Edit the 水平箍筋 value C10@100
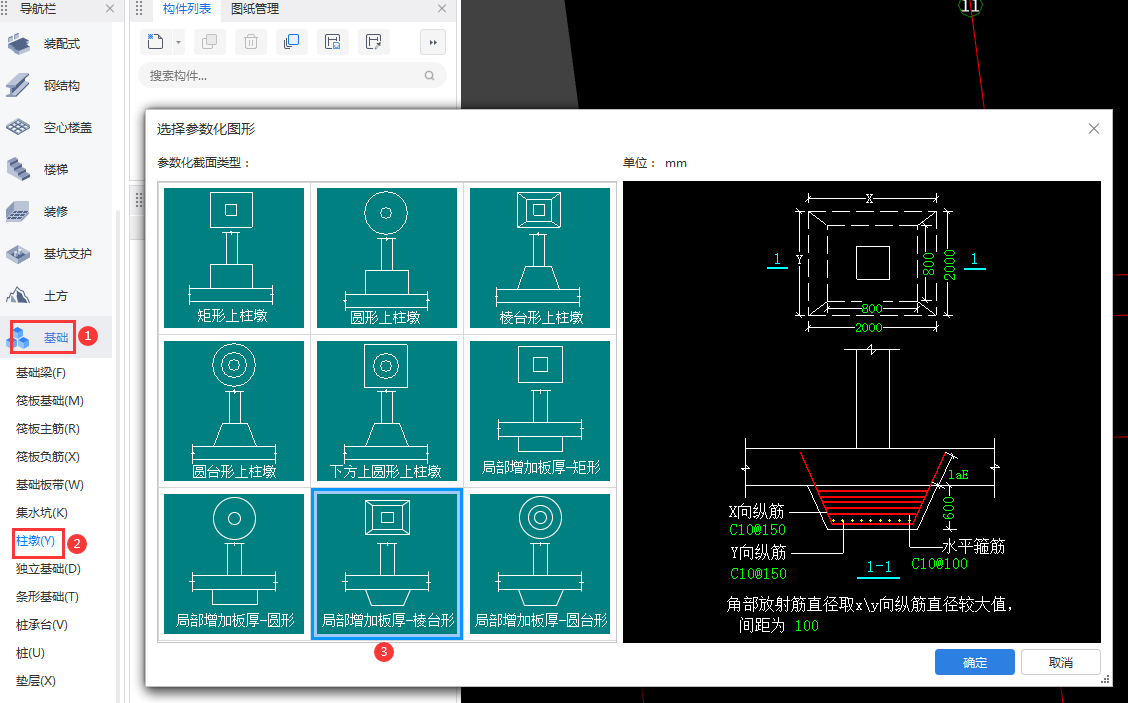 940,564
